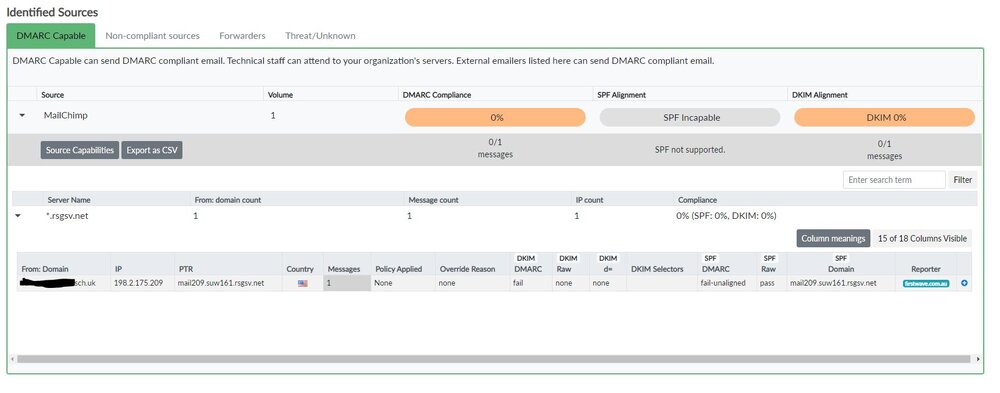Open MailChimp Source Capabilities
Viewport: 1000px width, 393px height.
(80, 151)
